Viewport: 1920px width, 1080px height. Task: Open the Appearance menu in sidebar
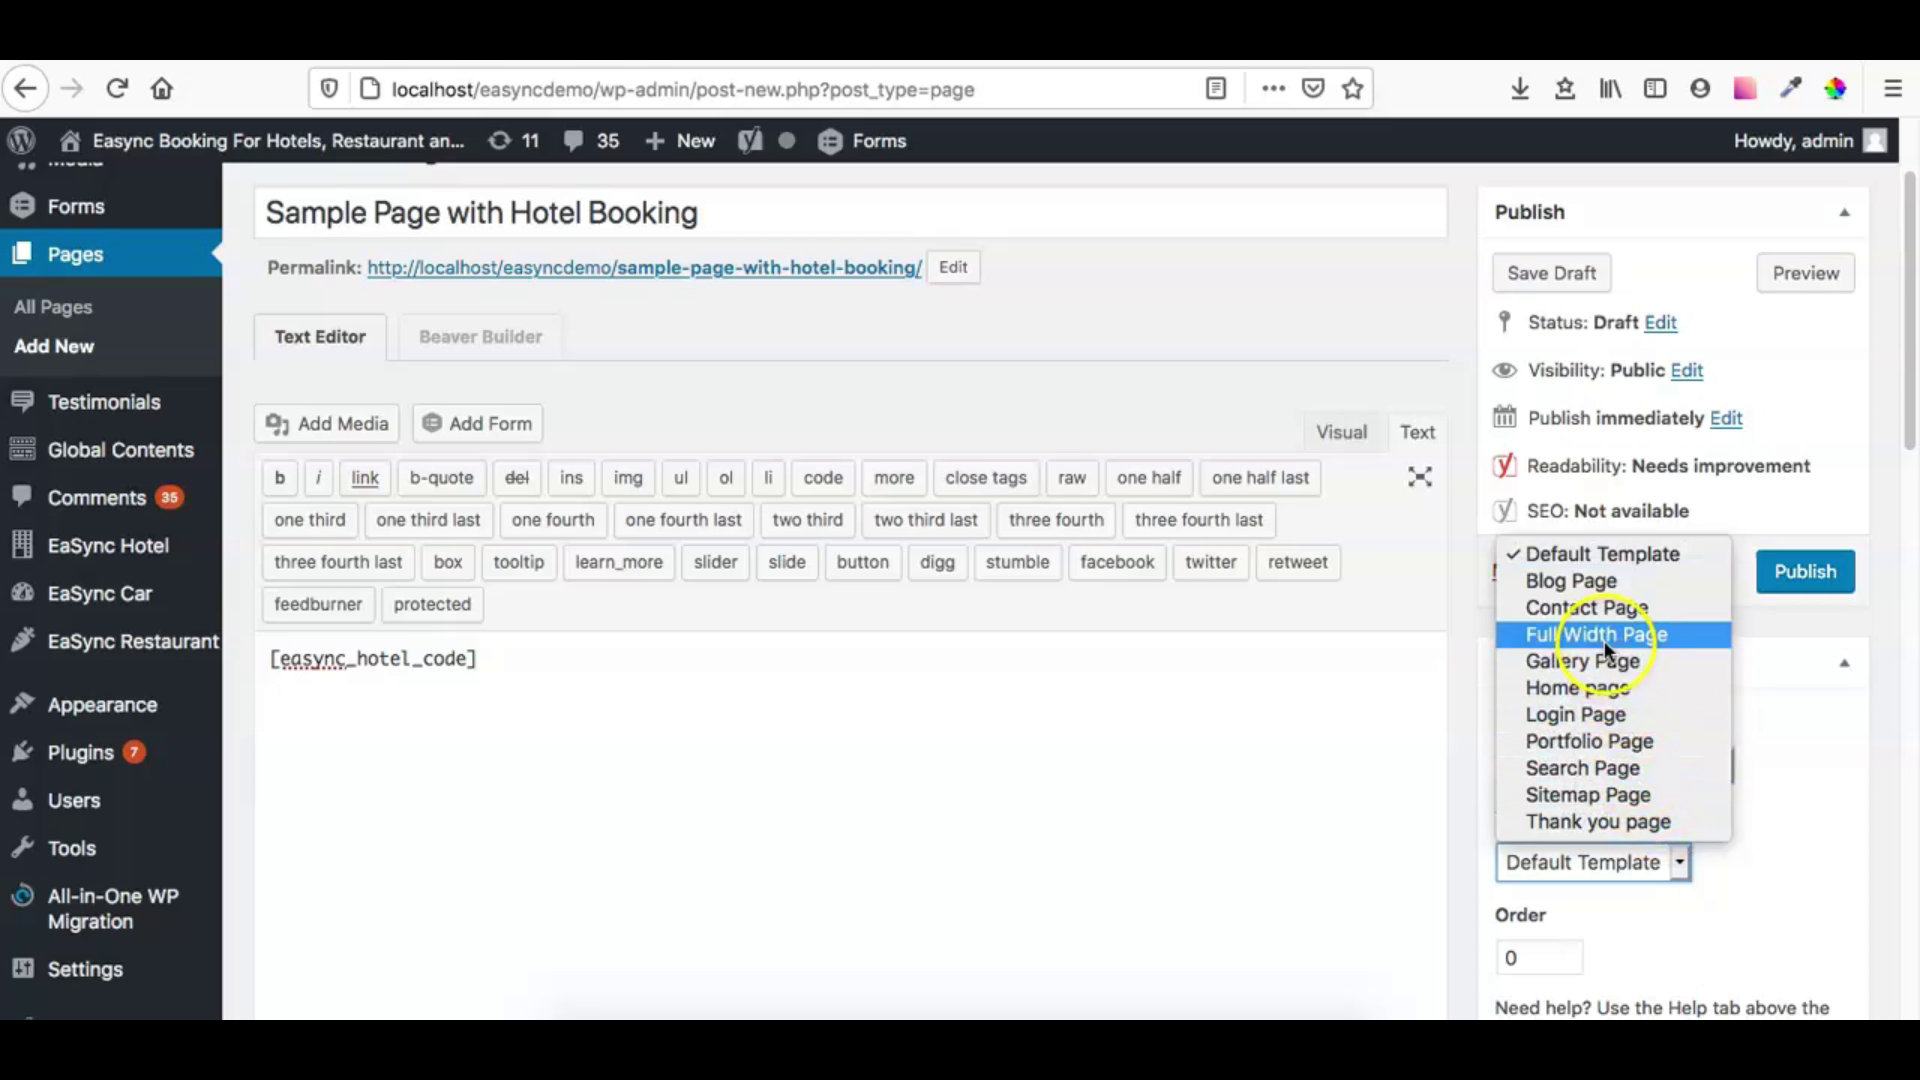point(101,704)
